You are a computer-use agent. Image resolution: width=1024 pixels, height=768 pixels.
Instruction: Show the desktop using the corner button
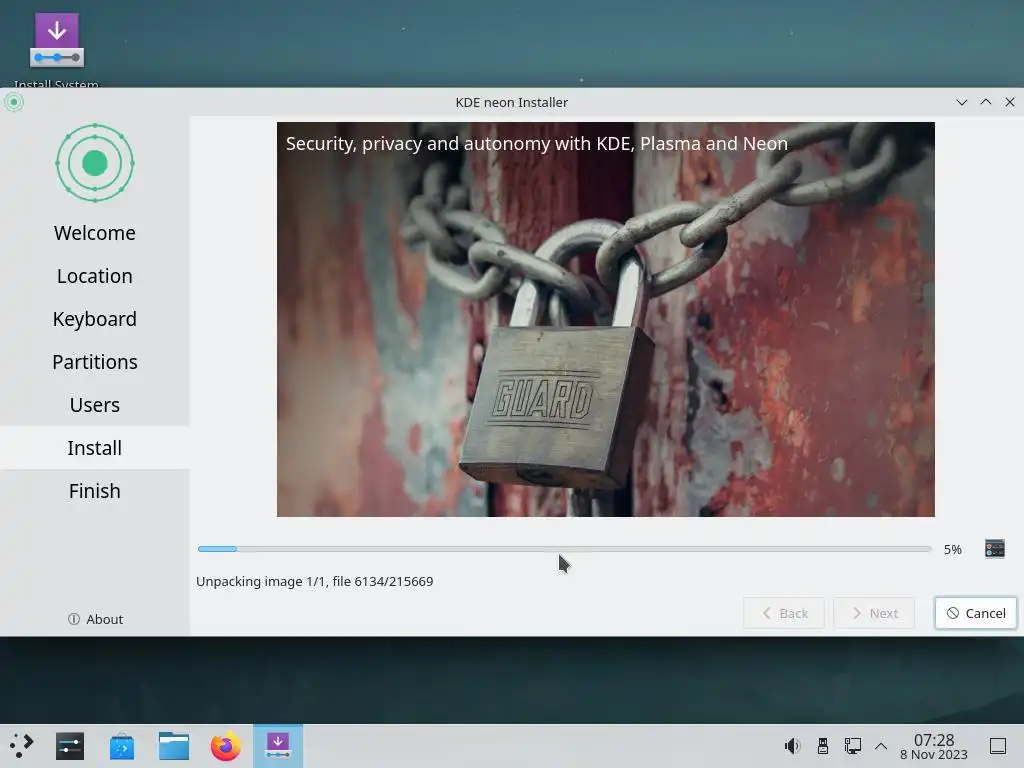point(998,746)
